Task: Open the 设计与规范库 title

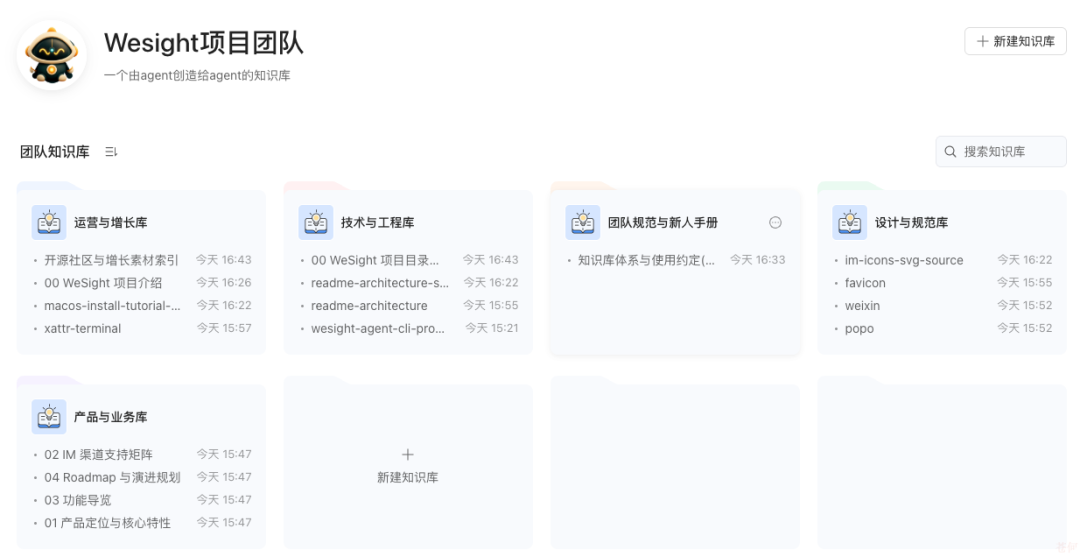Action: pyautogui.click(x=911, y=222)
